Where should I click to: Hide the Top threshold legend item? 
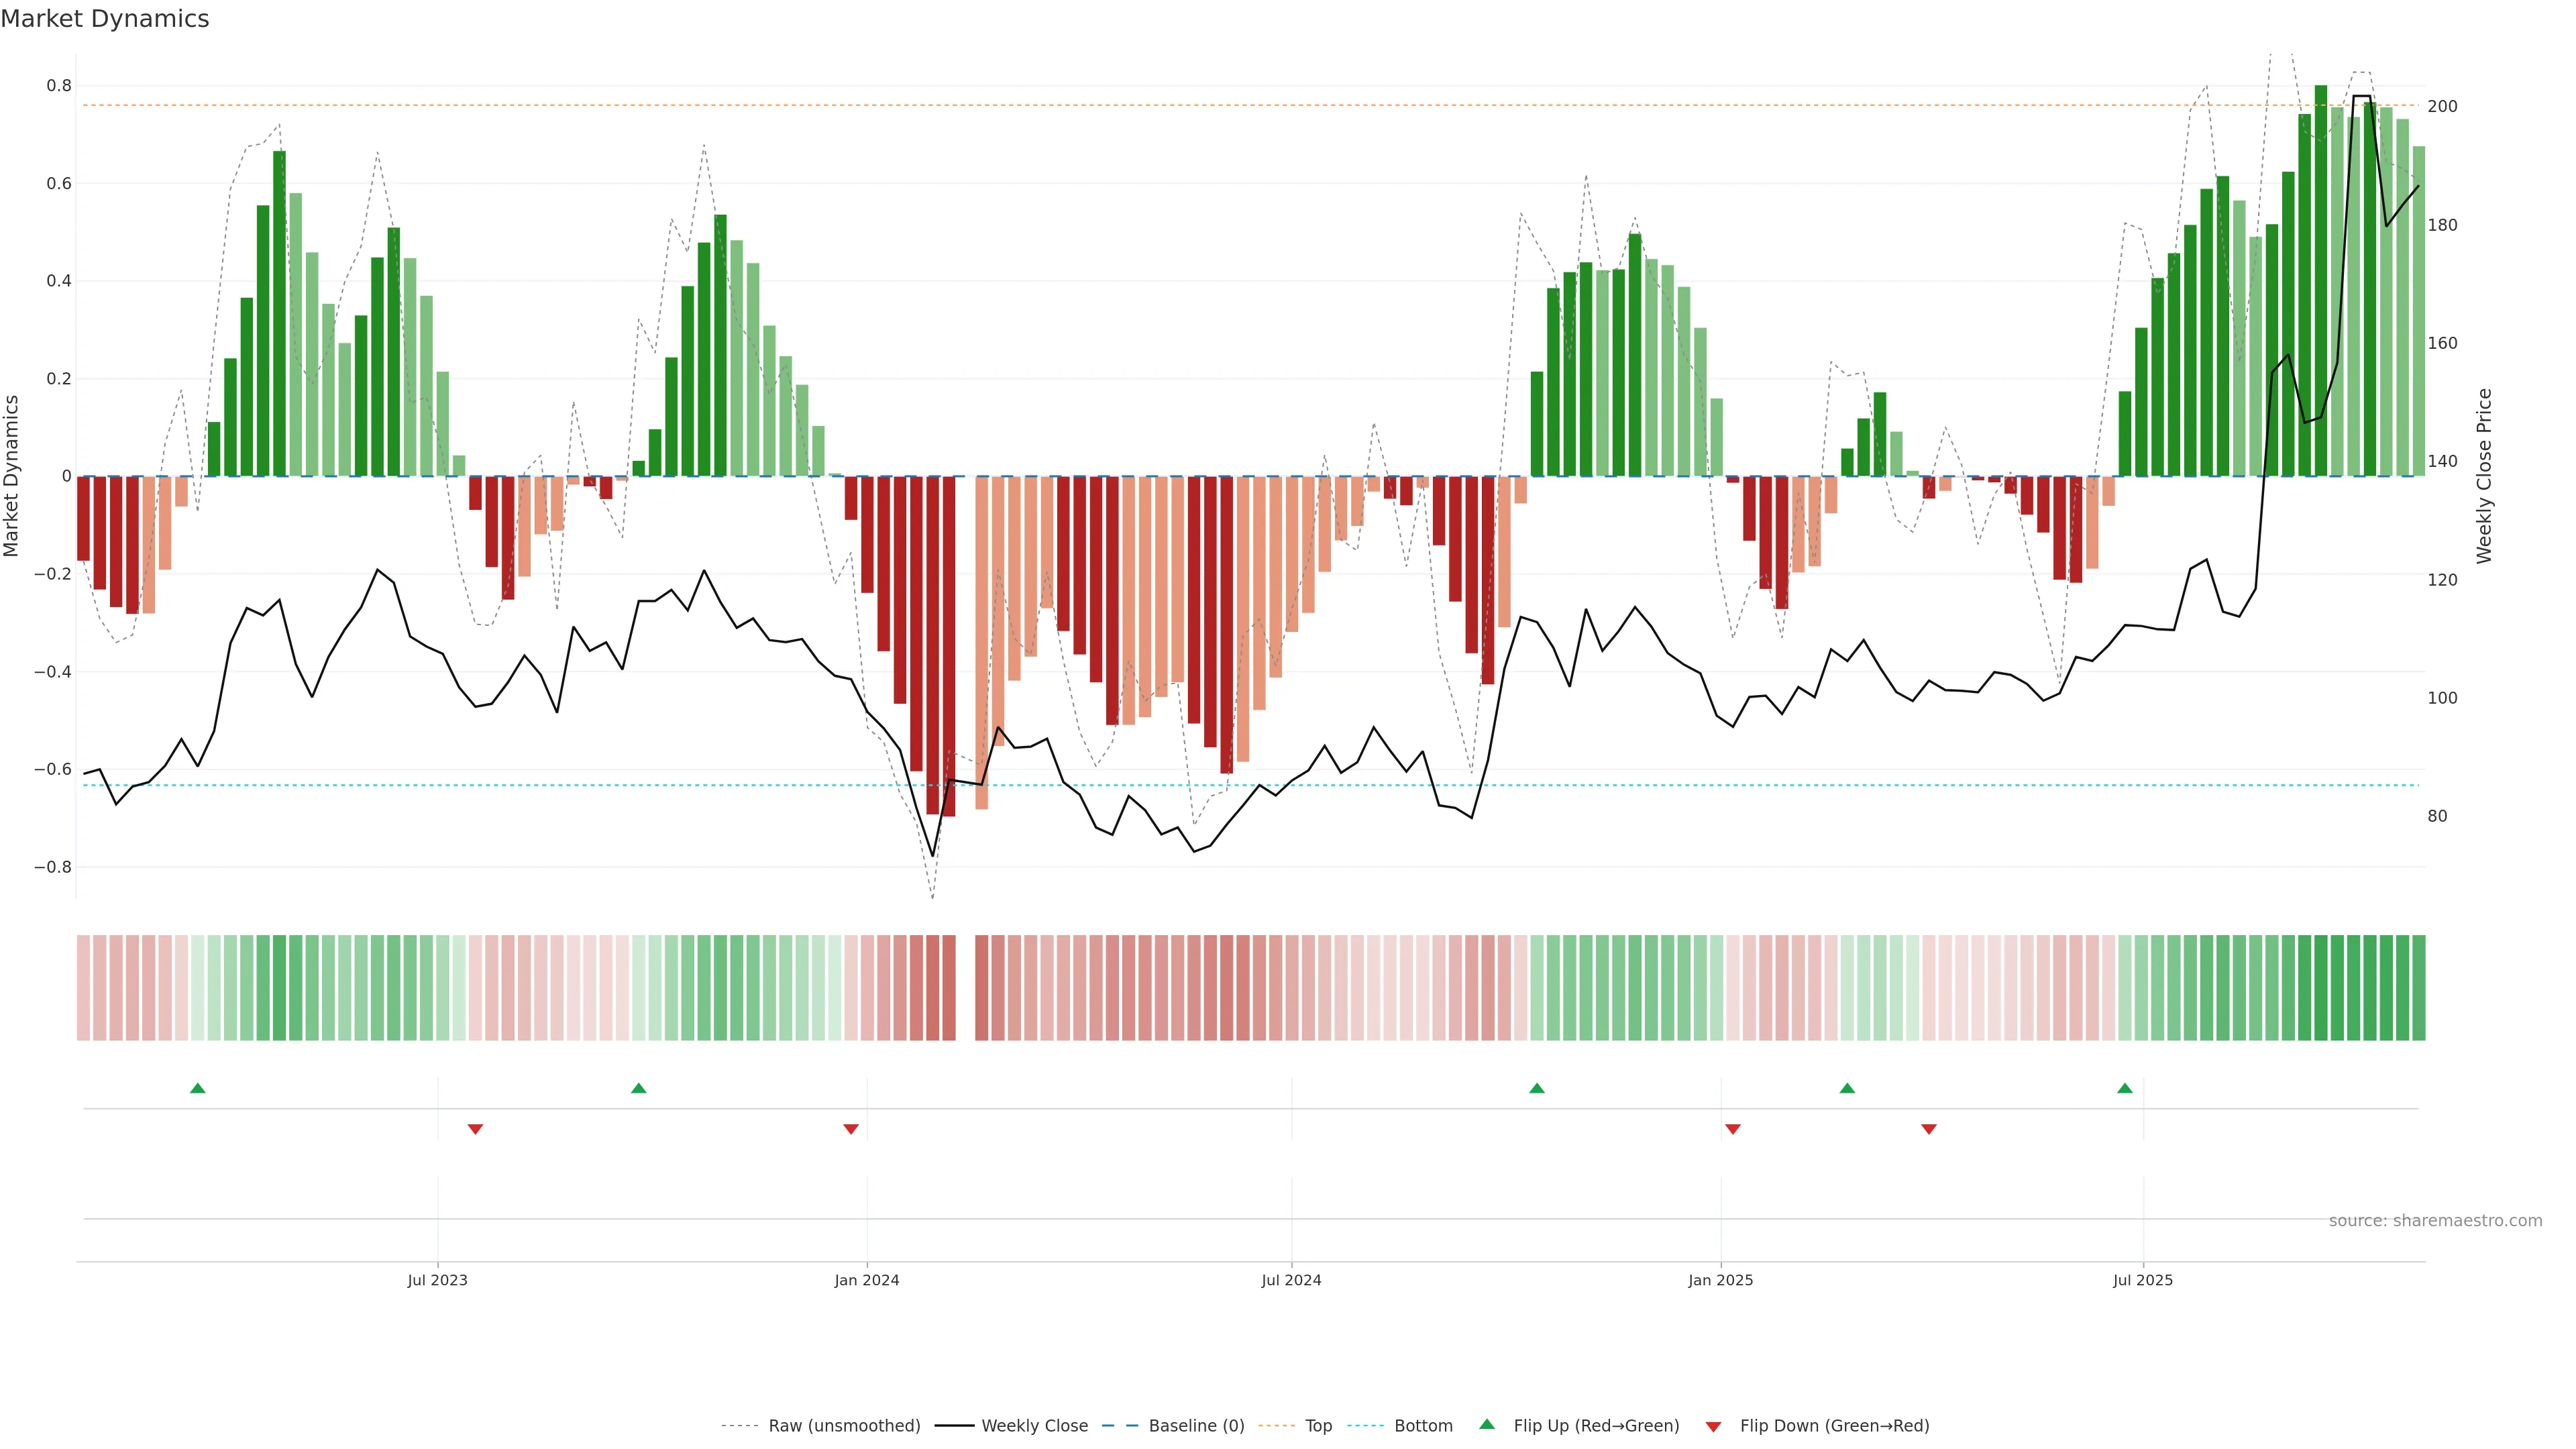point(1318,1426)
